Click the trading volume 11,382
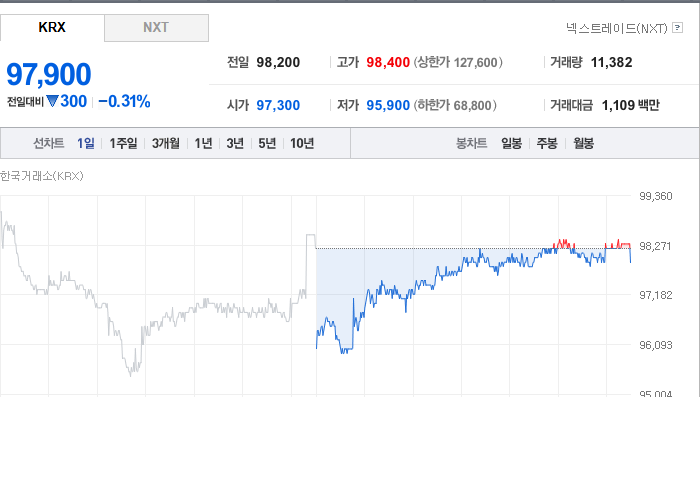 pos(612,62)
